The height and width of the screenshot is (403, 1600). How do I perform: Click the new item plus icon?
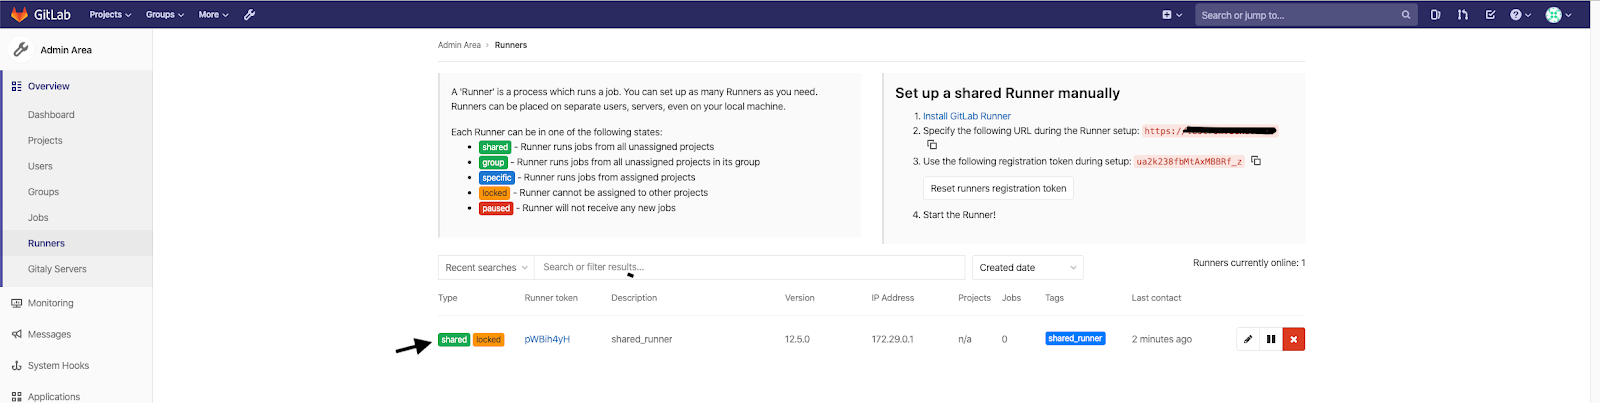[1172, 15]
